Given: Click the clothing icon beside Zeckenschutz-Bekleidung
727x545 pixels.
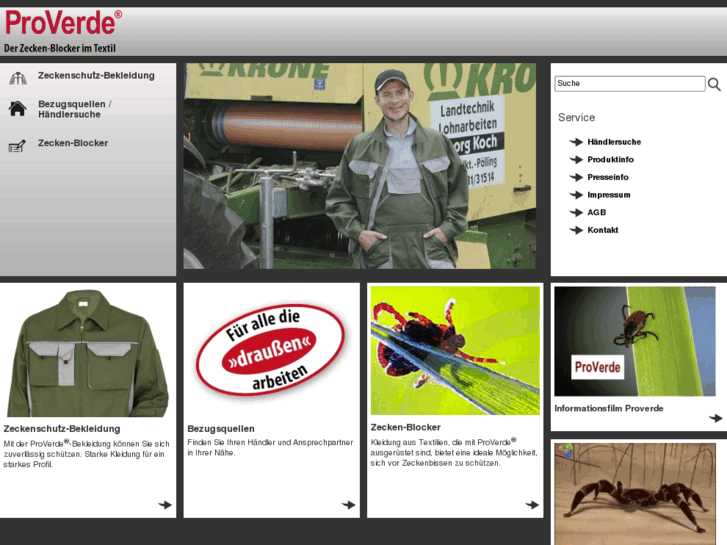Looking at the screenshot, I should (18, 78).
